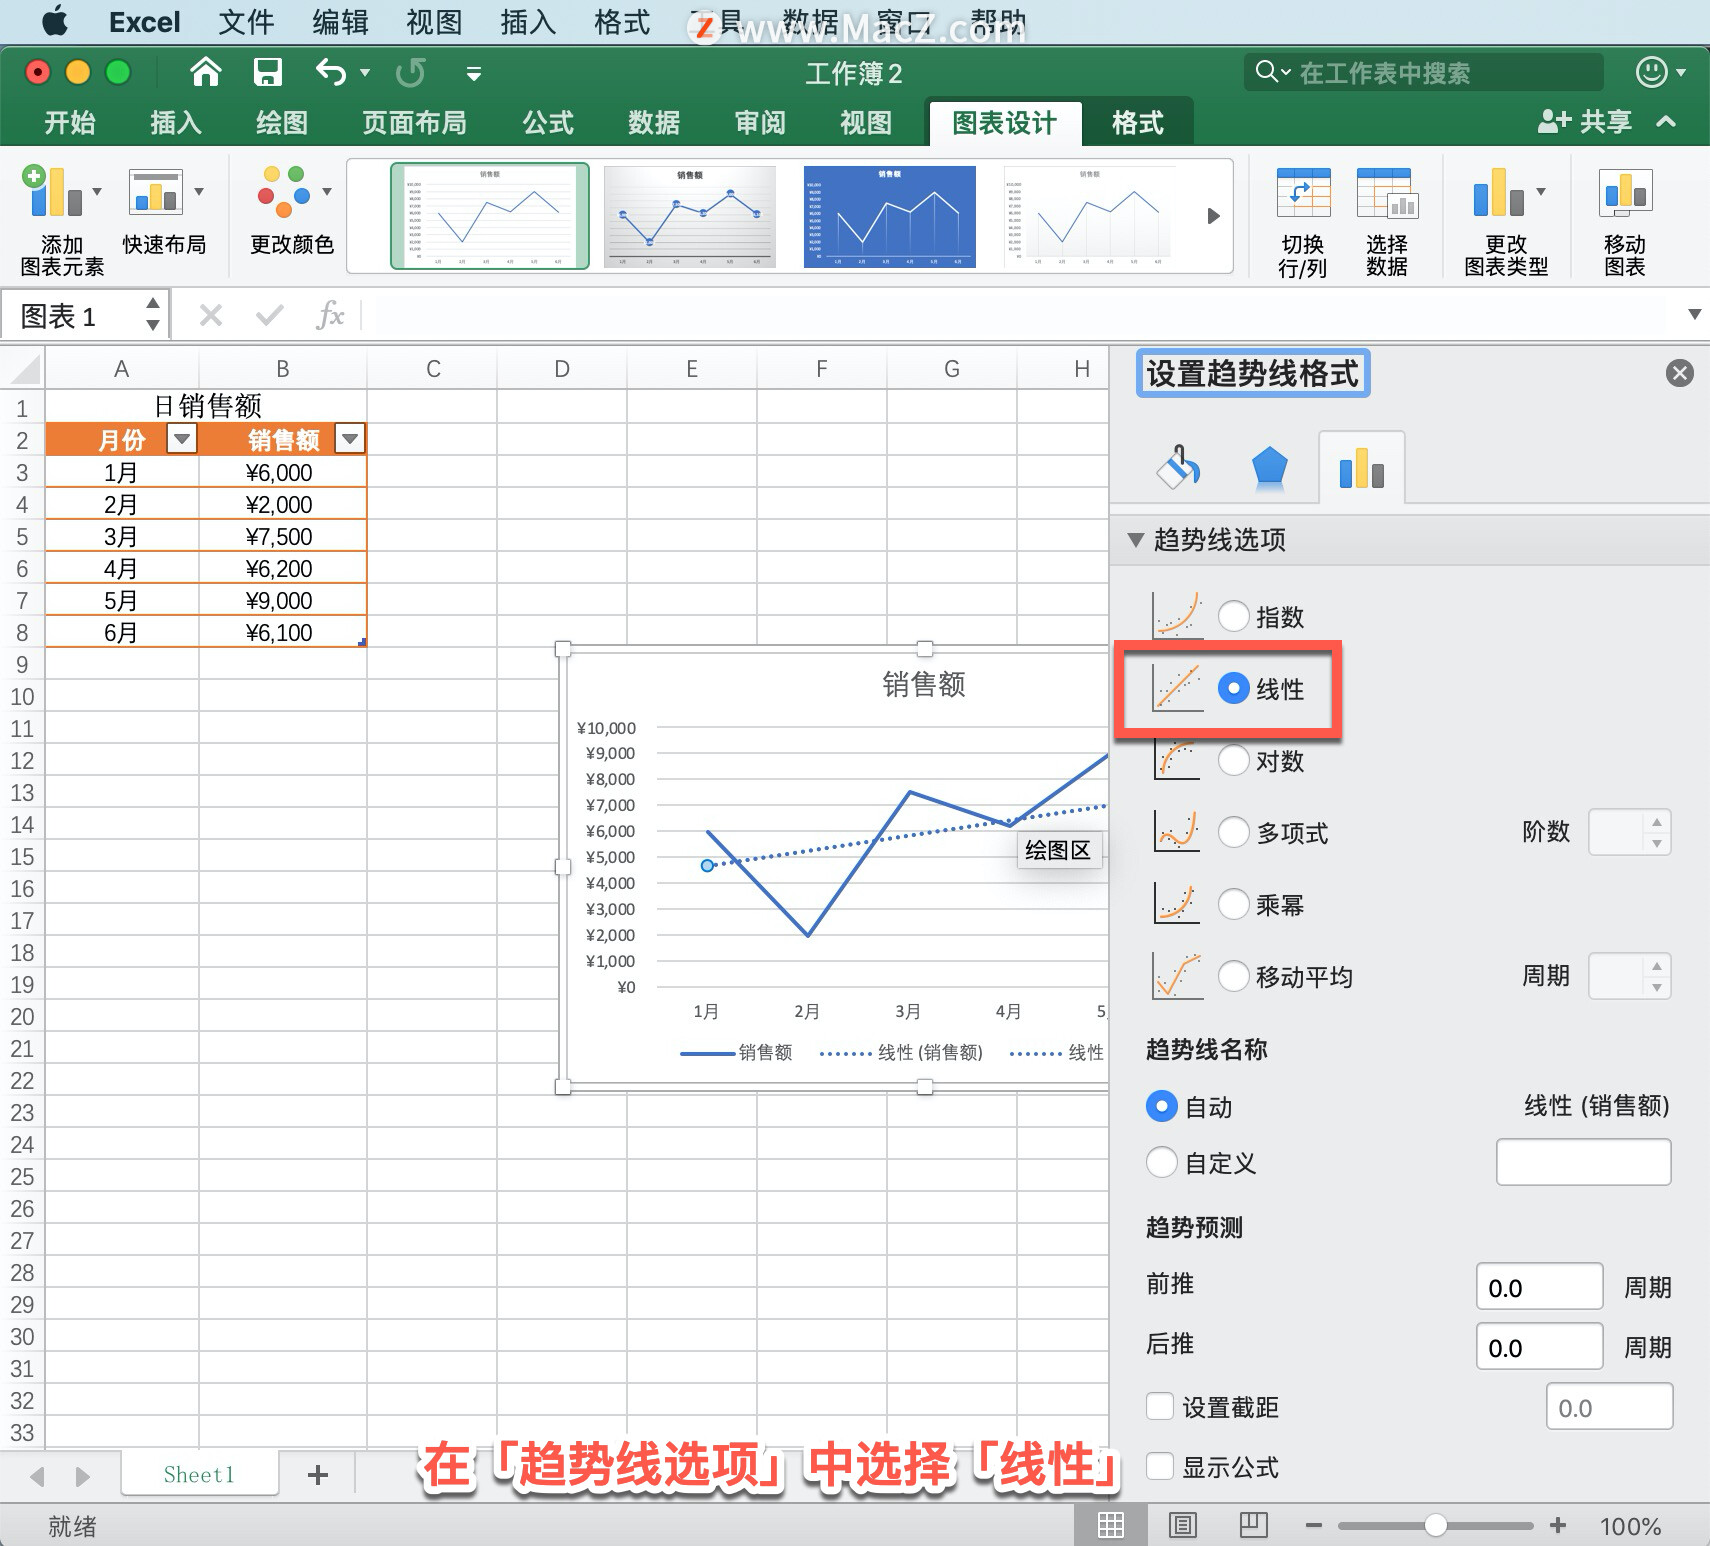Select the Linear trendline radio button
The image size is (1710, 1546).
pos(1234,688)
